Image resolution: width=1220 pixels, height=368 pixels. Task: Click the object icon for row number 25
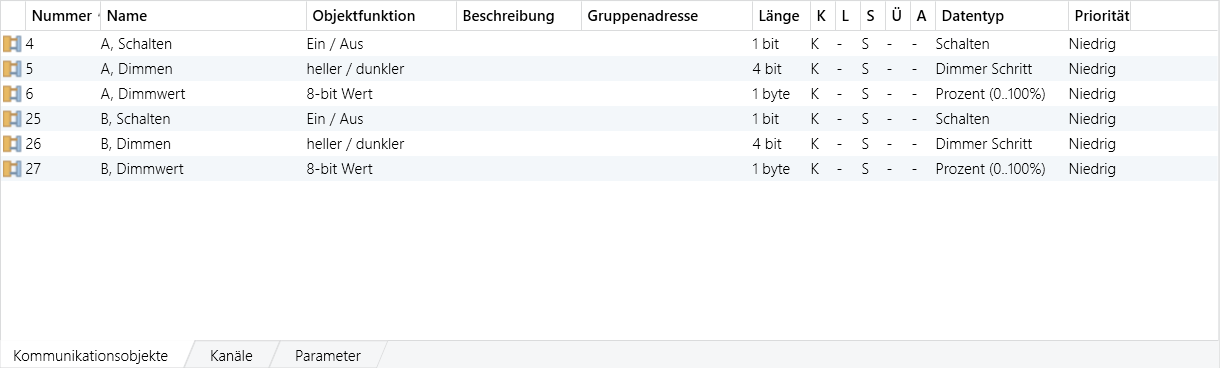pos(12,119)
